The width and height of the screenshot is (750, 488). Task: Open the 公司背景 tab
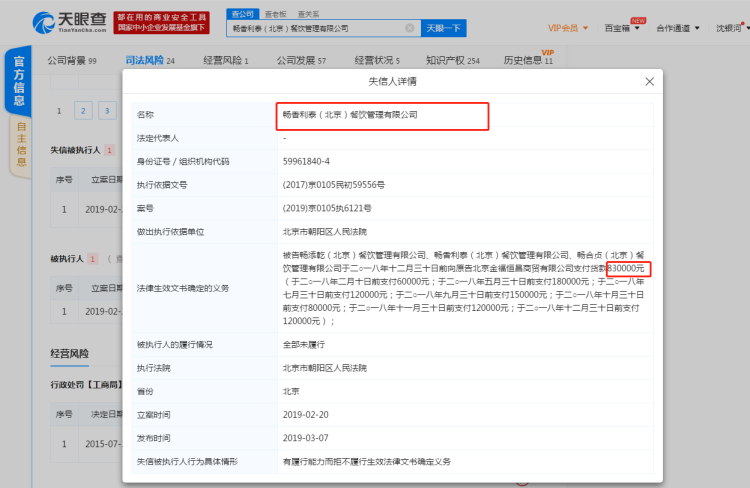pos(72,60)
